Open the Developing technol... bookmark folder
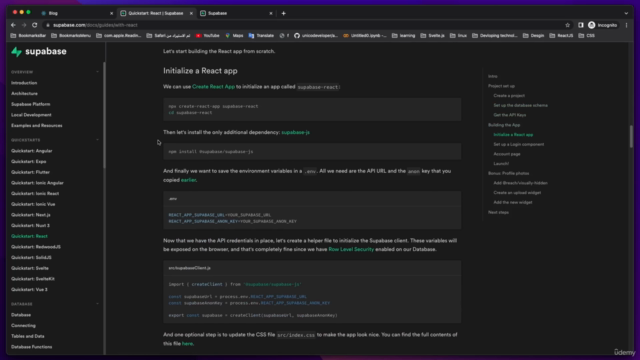640x360 pixels. (495, 36)
